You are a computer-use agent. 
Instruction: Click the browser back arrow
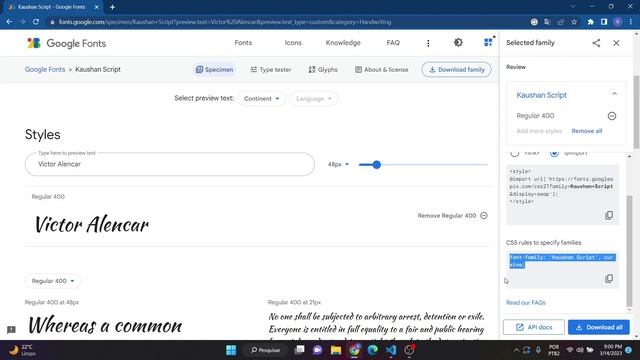(x=9, y=22)
